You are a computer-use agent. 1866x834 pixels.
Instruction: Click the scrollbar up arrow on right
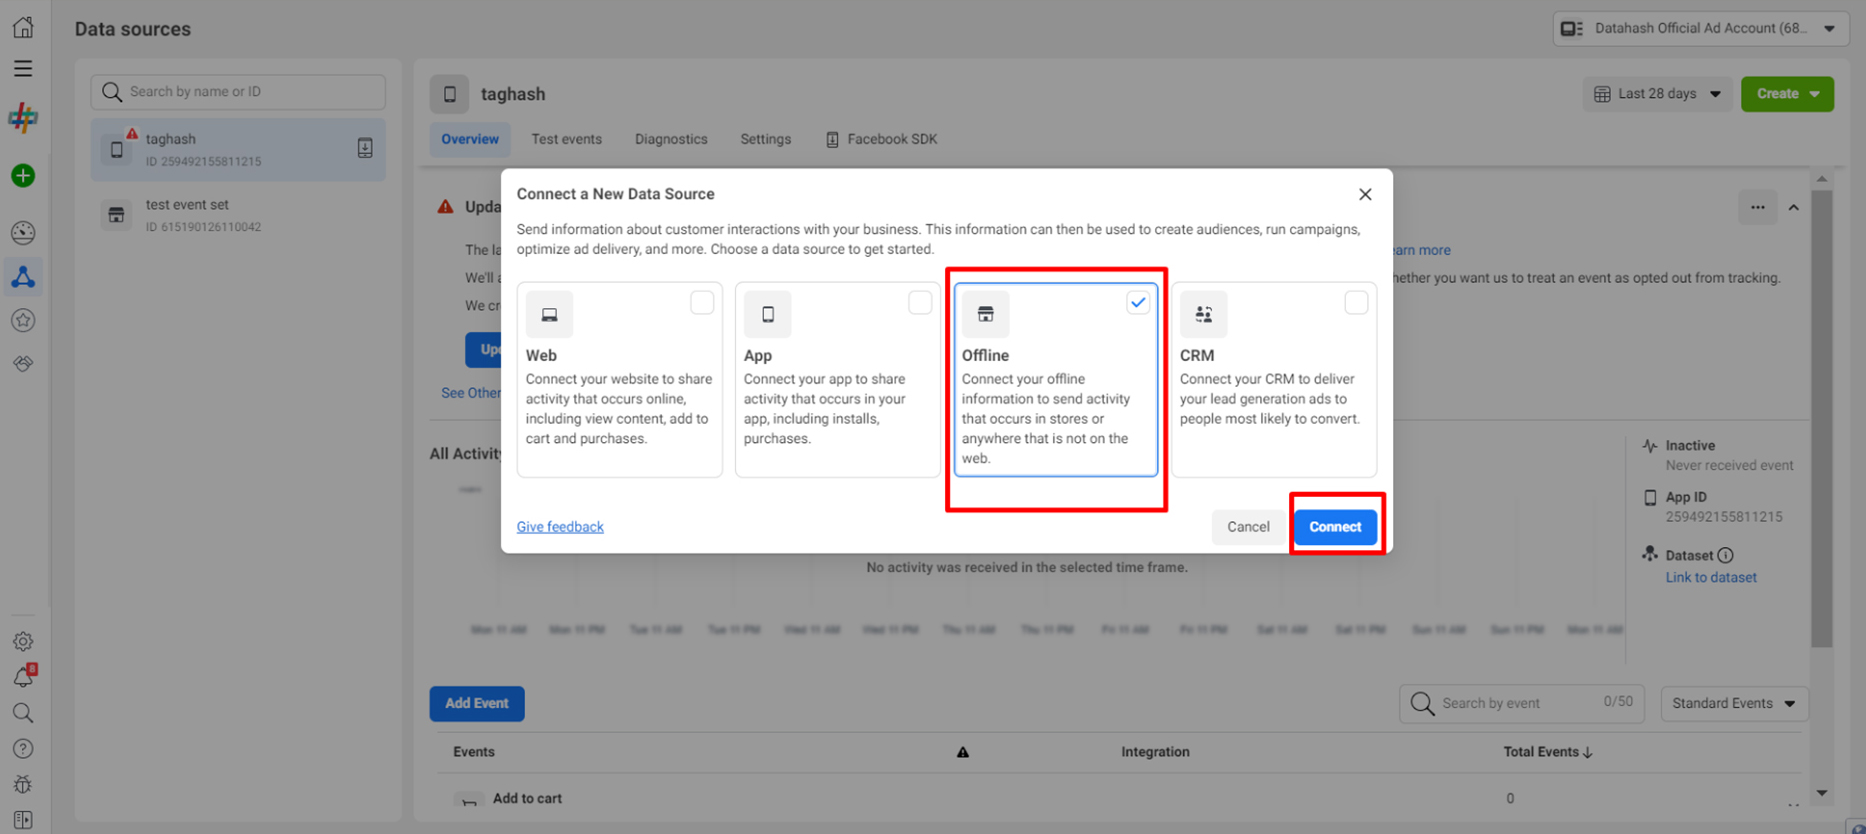coord(1822,179)
